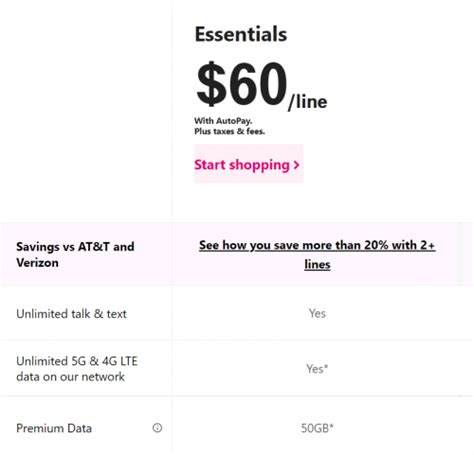Click the $60 price text
The height and width of the screenshot is (455, 474).
pyautogui.click(x=242, y=84)
